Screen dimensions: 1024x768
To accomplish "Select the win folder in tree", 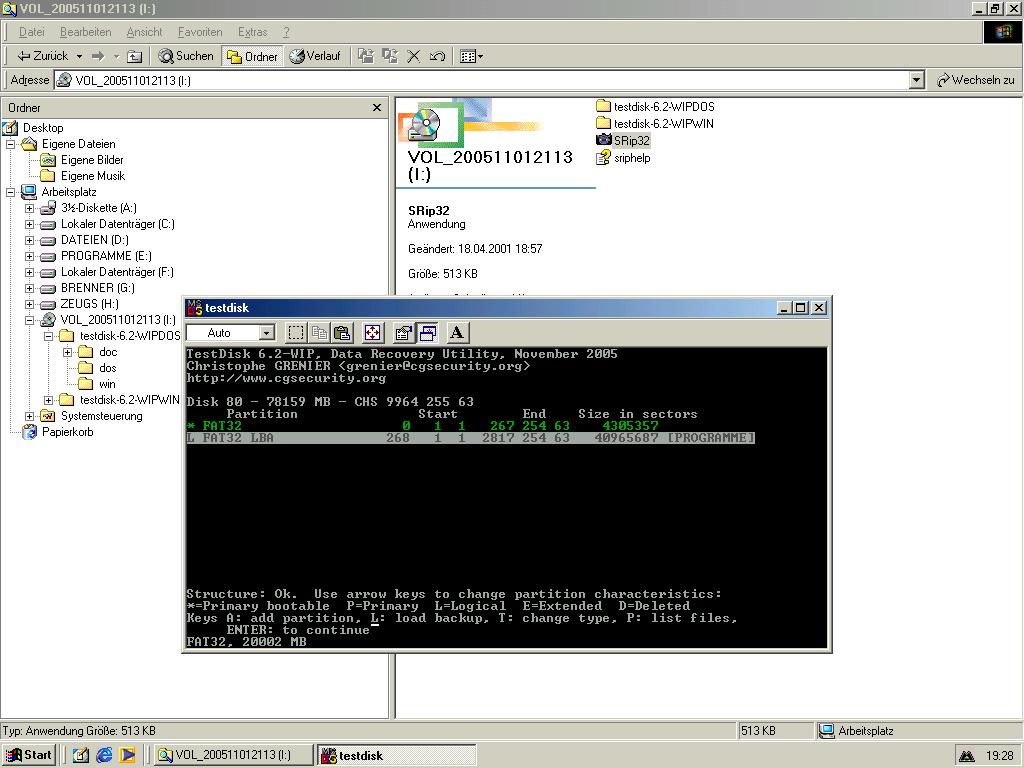I will [107, 384].
